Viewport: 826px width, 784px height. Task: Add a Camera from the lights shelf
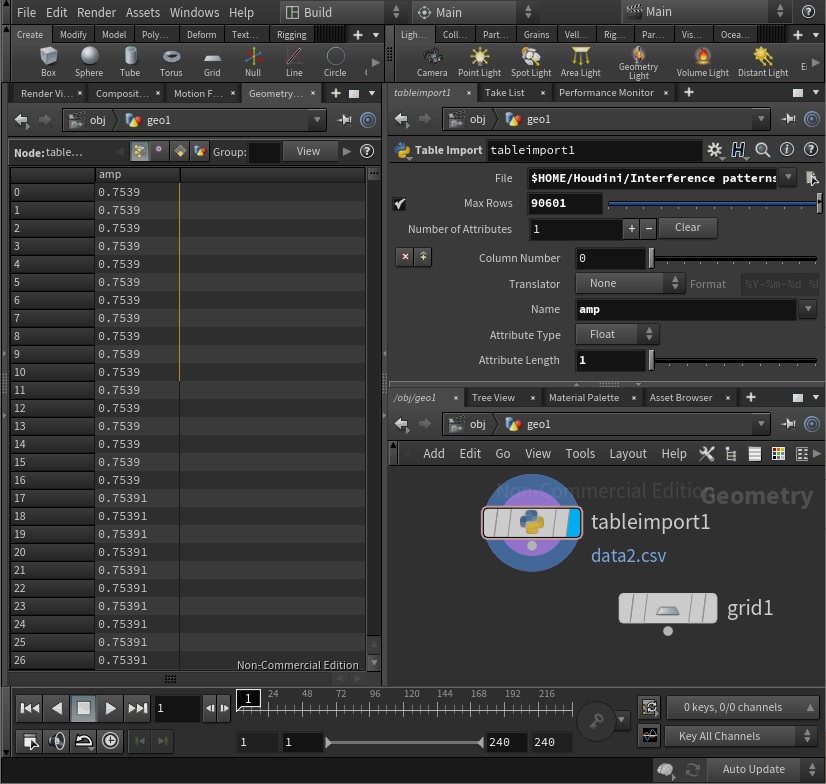[x=432, y=62]
